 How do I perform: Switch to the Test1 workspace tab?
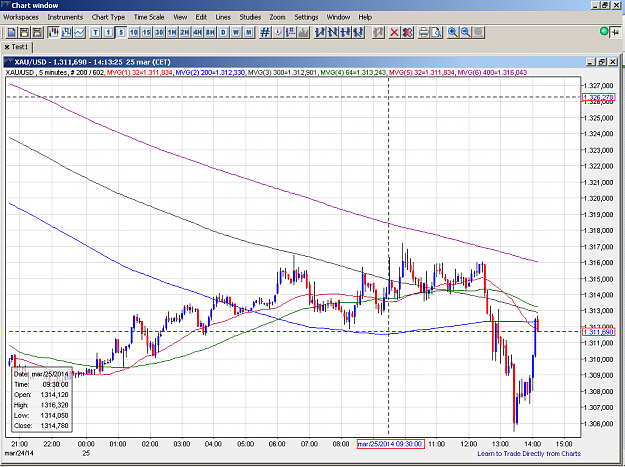(x=17, y=47)
